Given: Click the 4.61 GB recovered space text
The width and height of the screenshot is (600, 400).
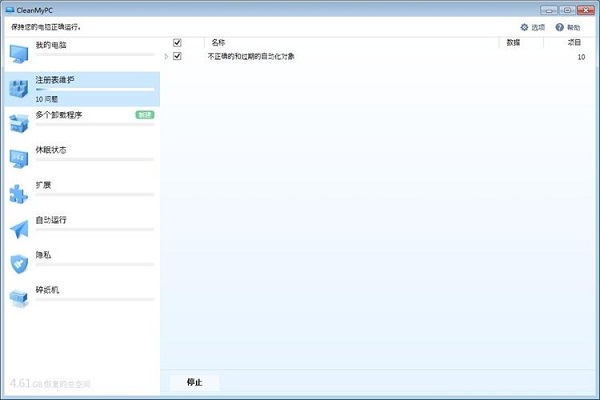Looking at the screenshot, I should 50,383.
